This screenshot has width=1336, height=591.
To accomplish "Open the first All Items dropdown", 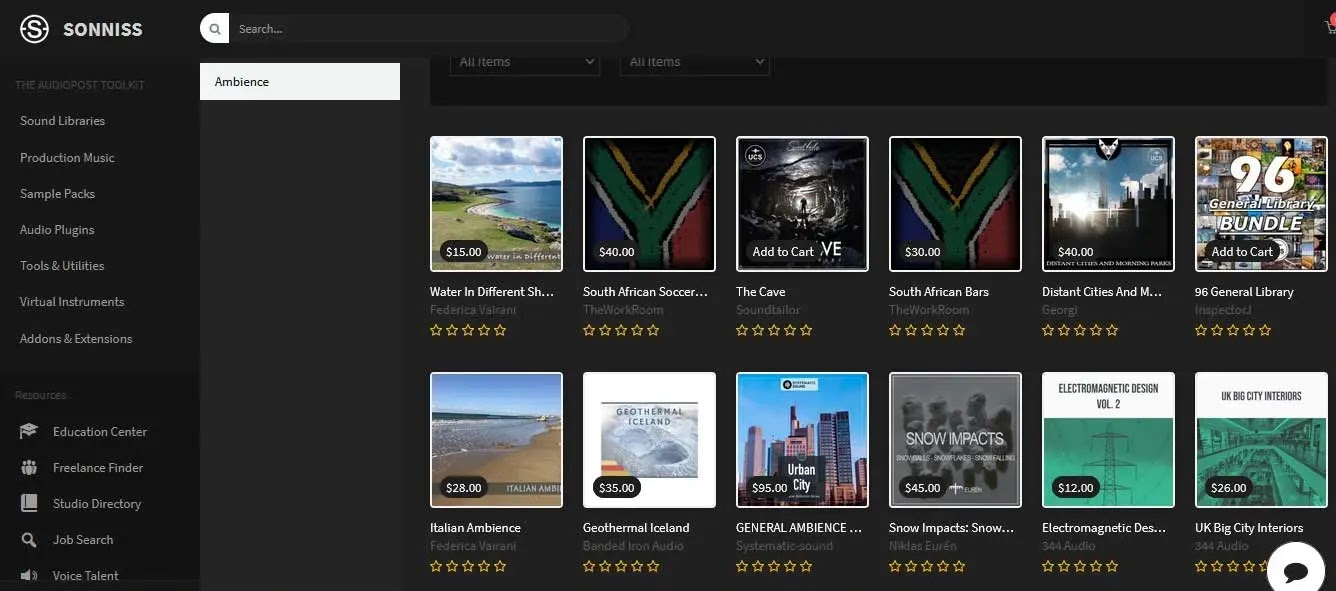I will pos(524,61).
